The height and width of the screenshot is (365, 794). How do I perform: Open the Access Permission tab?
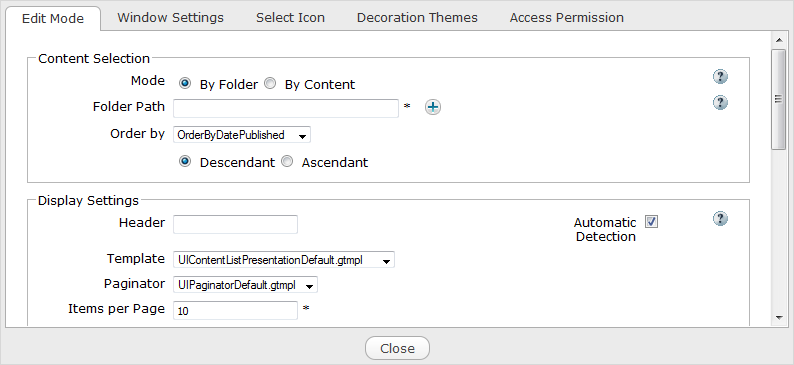click(x=567, y=18)
